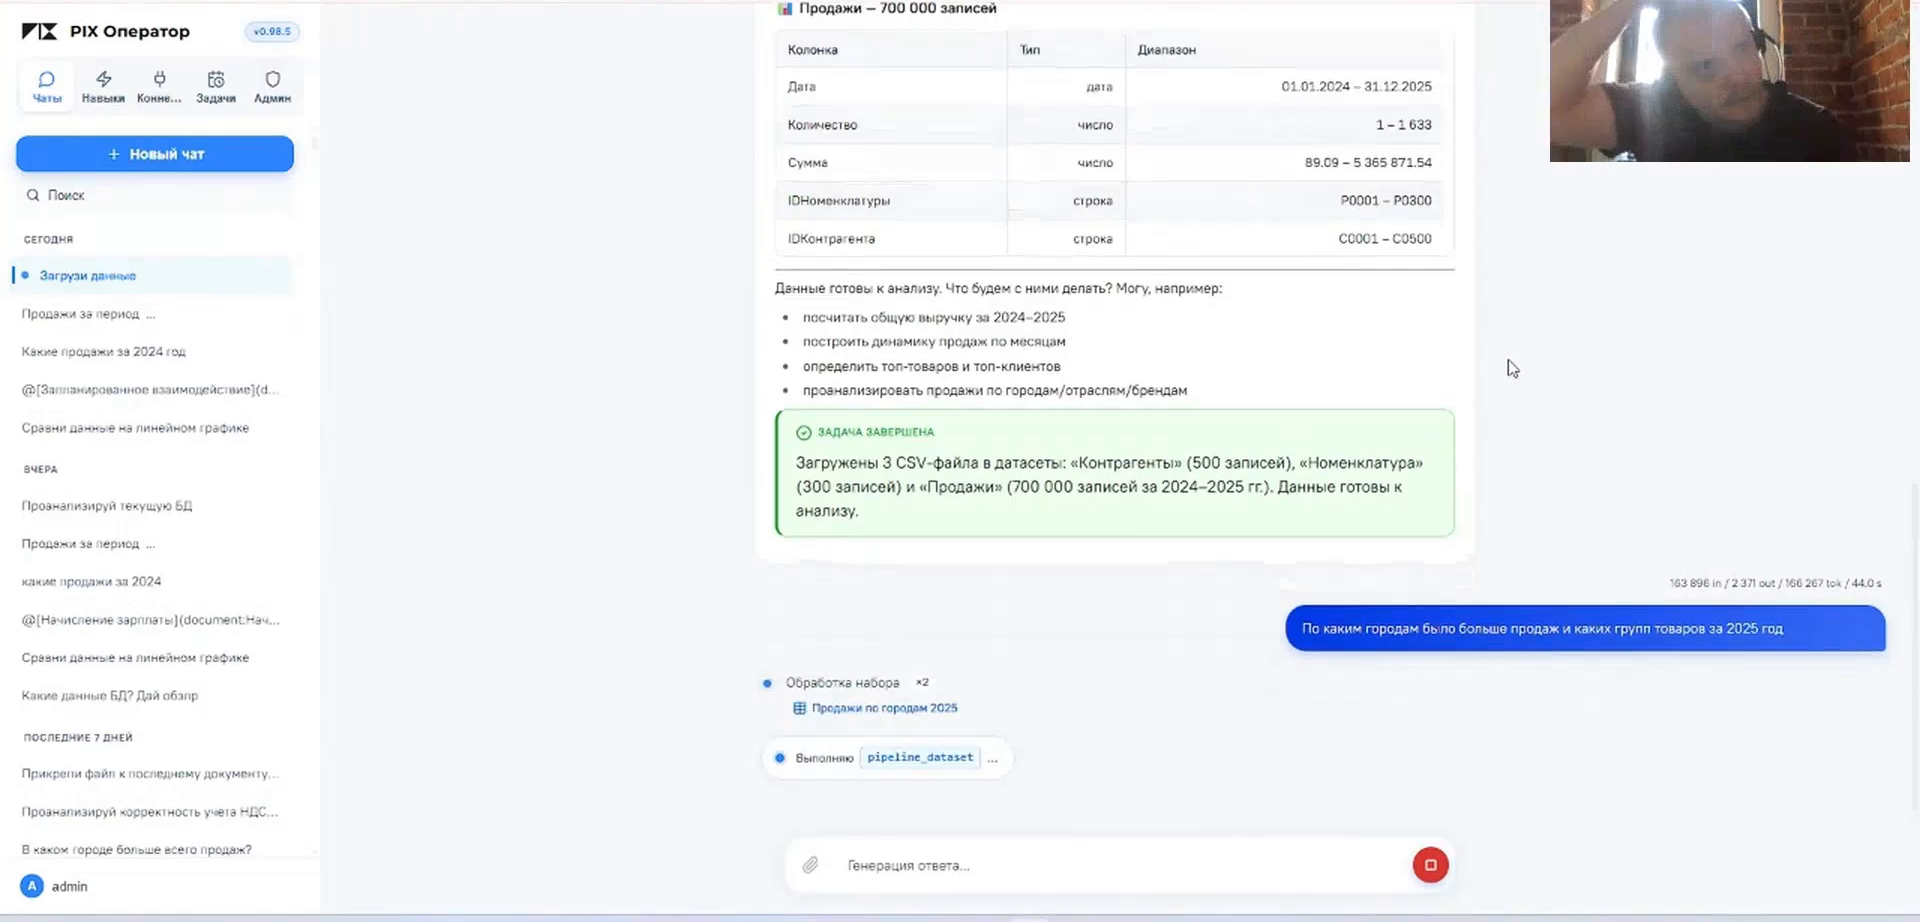Open the Админ shield icon

(272, 79)
